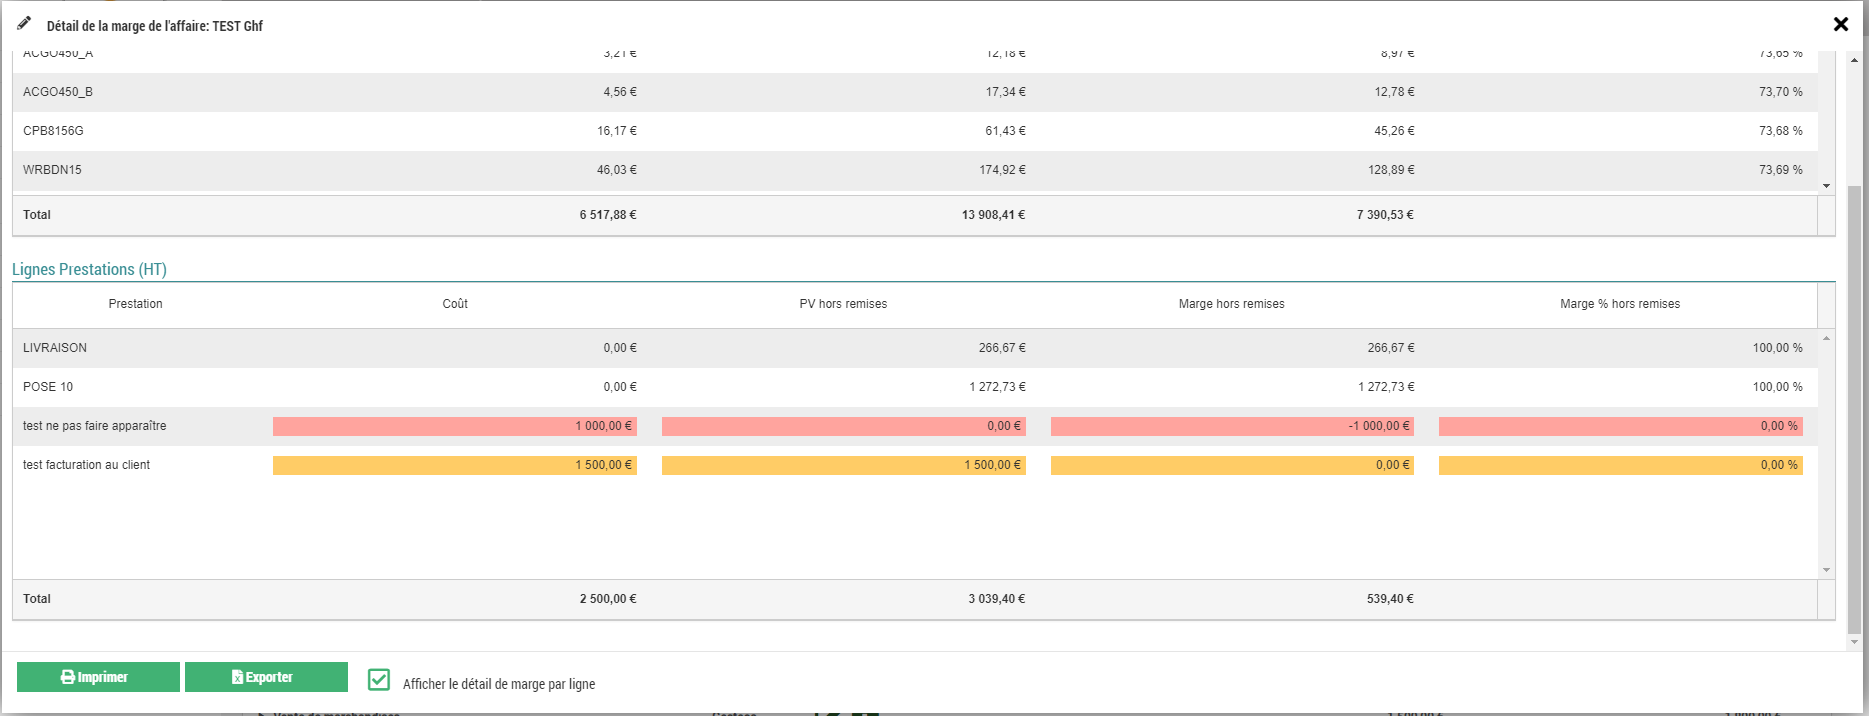Close the margin detail dialog
Image resolution: width=1869 pixels, height=716 pixels.
[x=1840, y=24]
